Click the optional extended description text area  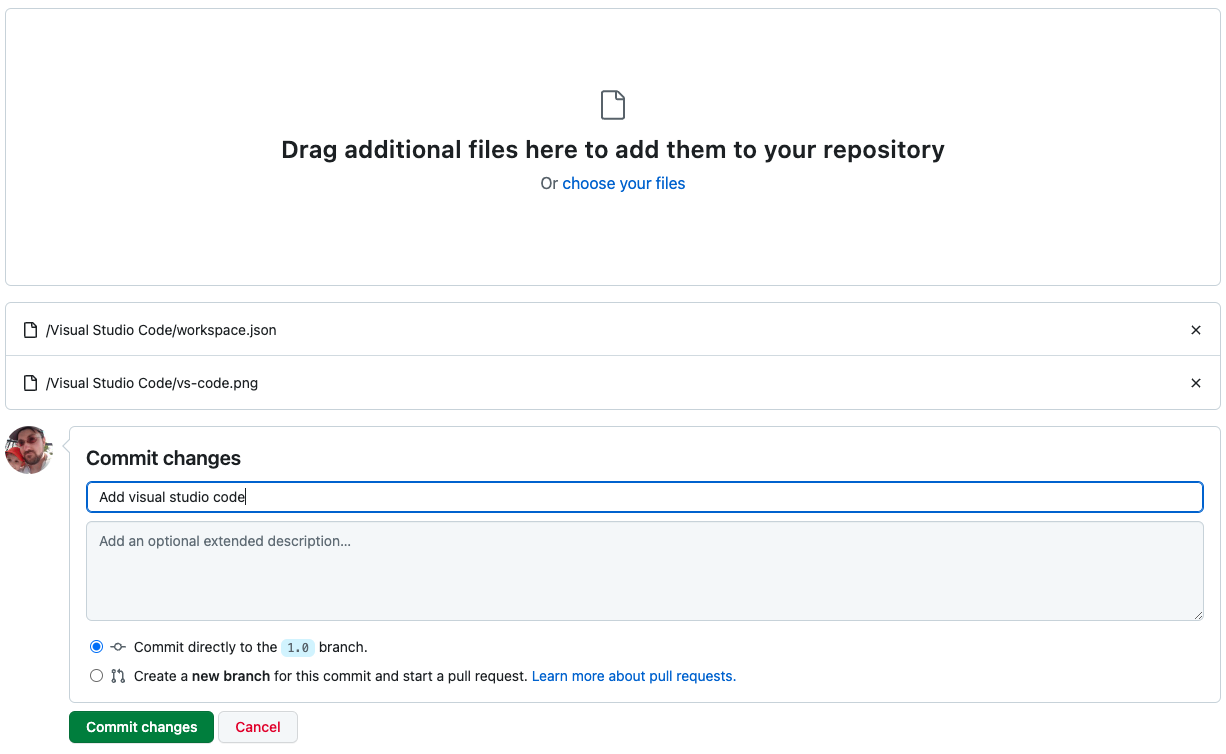645,570
